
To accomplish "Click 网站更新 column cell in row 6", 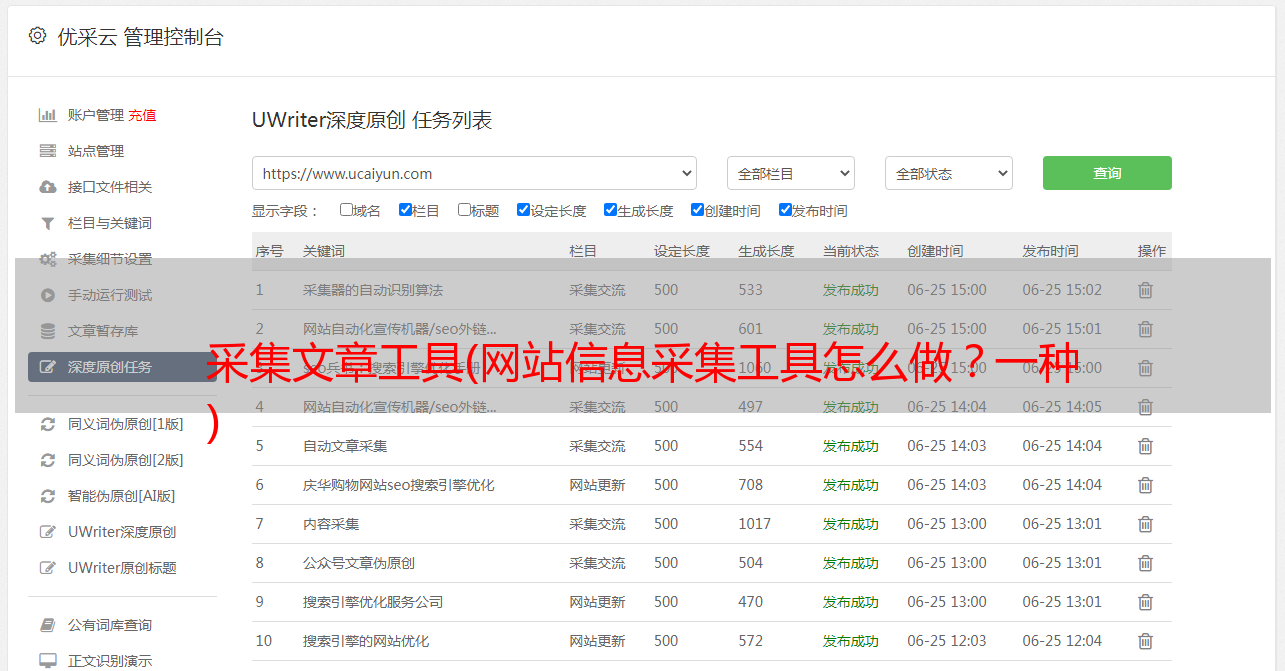I will (x=598, y=485).
